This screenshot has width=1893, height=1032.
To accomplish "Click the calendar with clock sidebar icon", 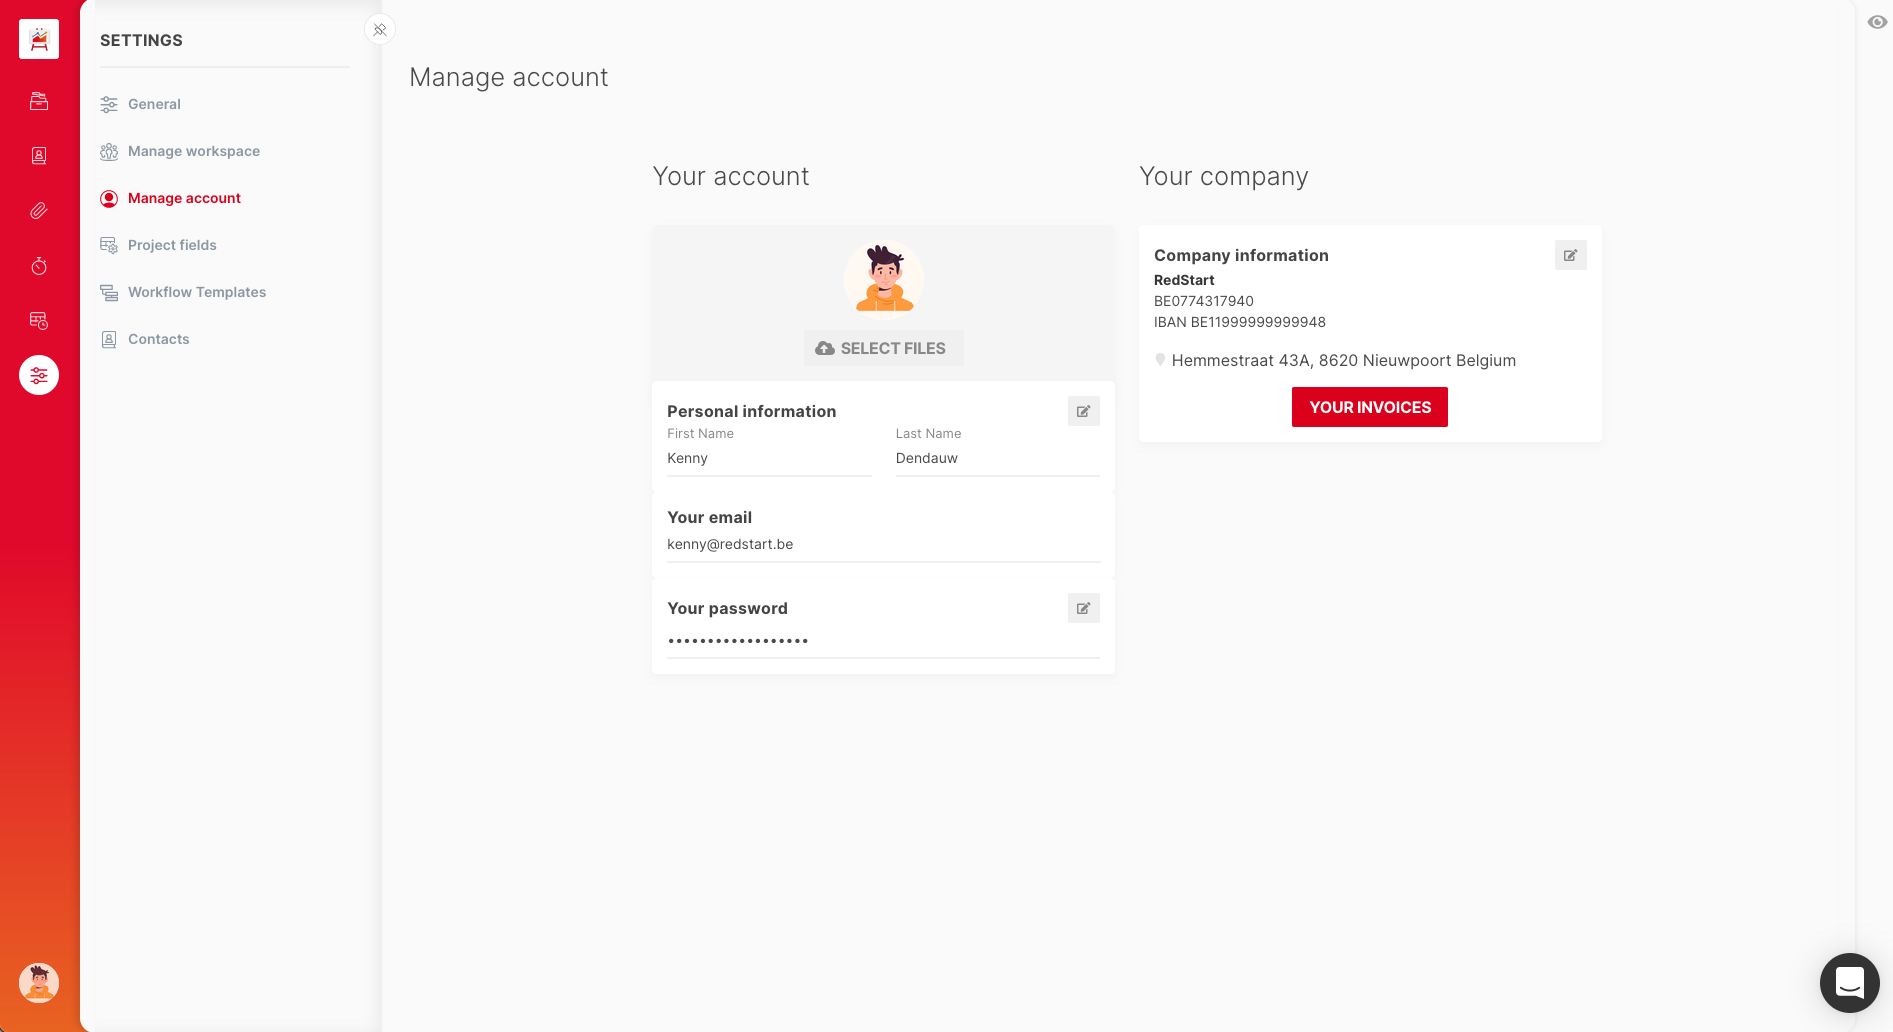I will pyautogui.click(x=39, y=321).
